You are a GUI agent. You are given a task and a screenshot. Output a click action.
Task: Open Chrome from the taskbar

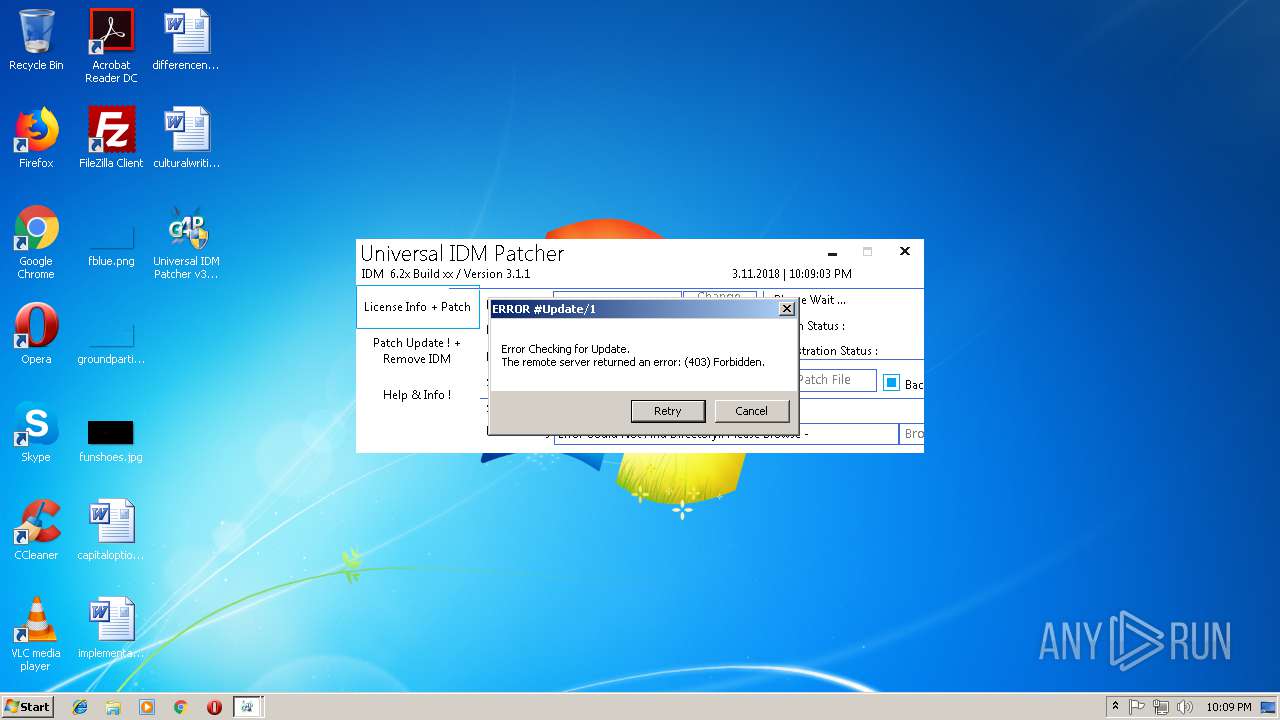click(180, 707)
